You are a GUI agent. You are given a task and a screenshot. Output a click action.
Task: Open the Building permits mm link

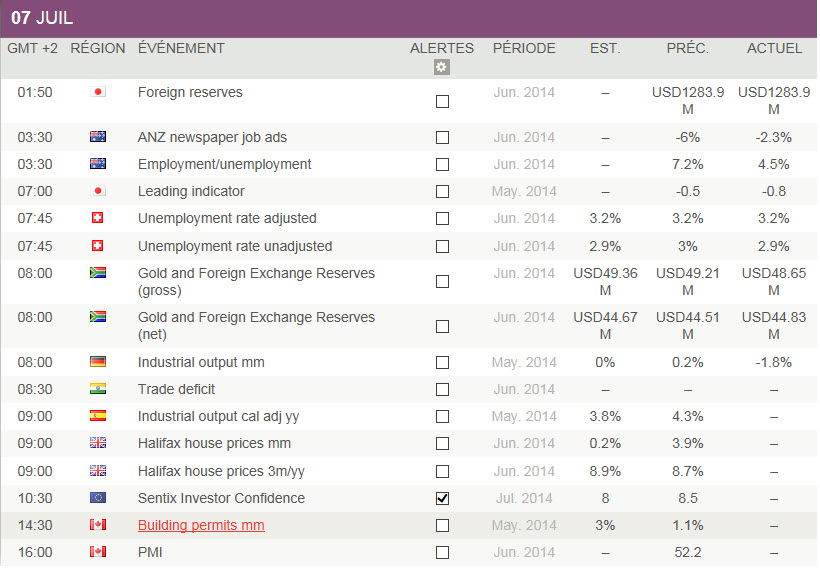201,525
